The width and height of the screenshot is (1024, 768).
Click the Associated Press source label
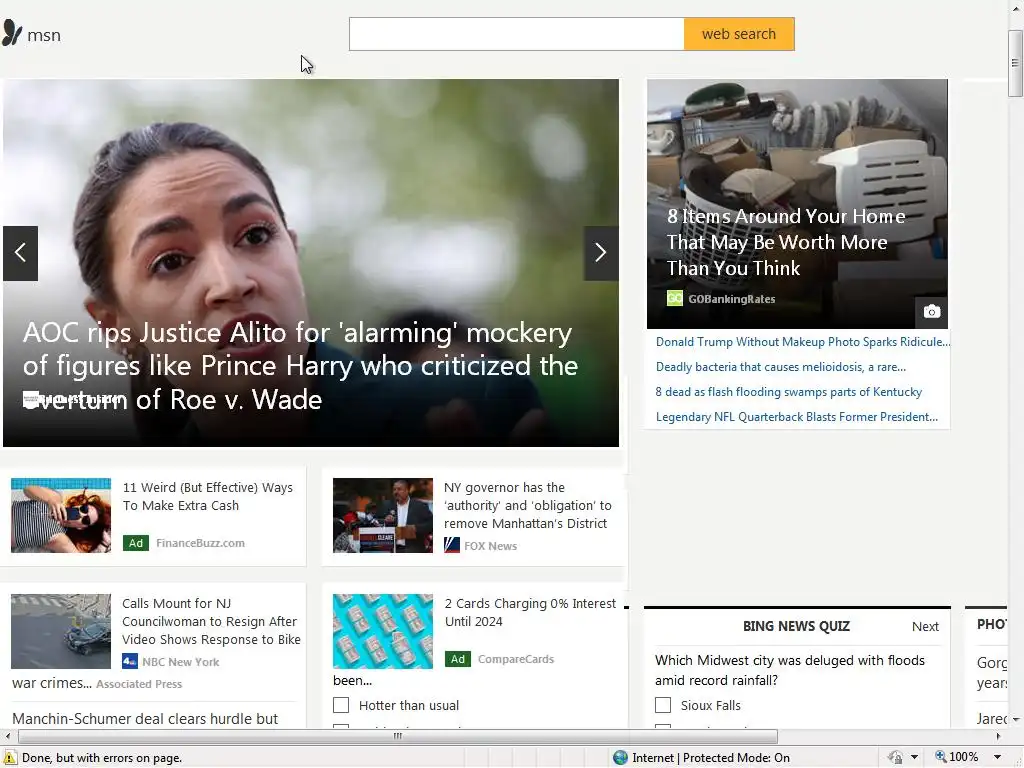139,684
